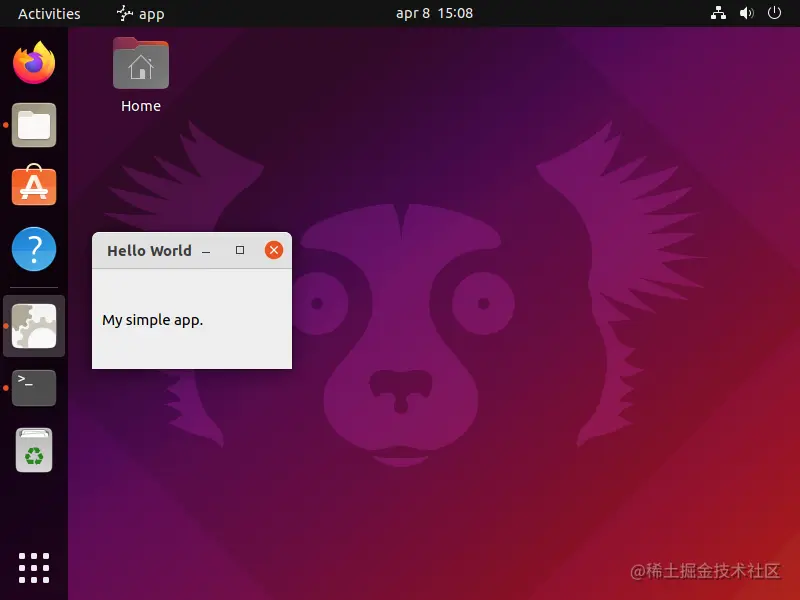Click the My simple app text
This screenshot has height=600, width=800.
coord(152,320)
